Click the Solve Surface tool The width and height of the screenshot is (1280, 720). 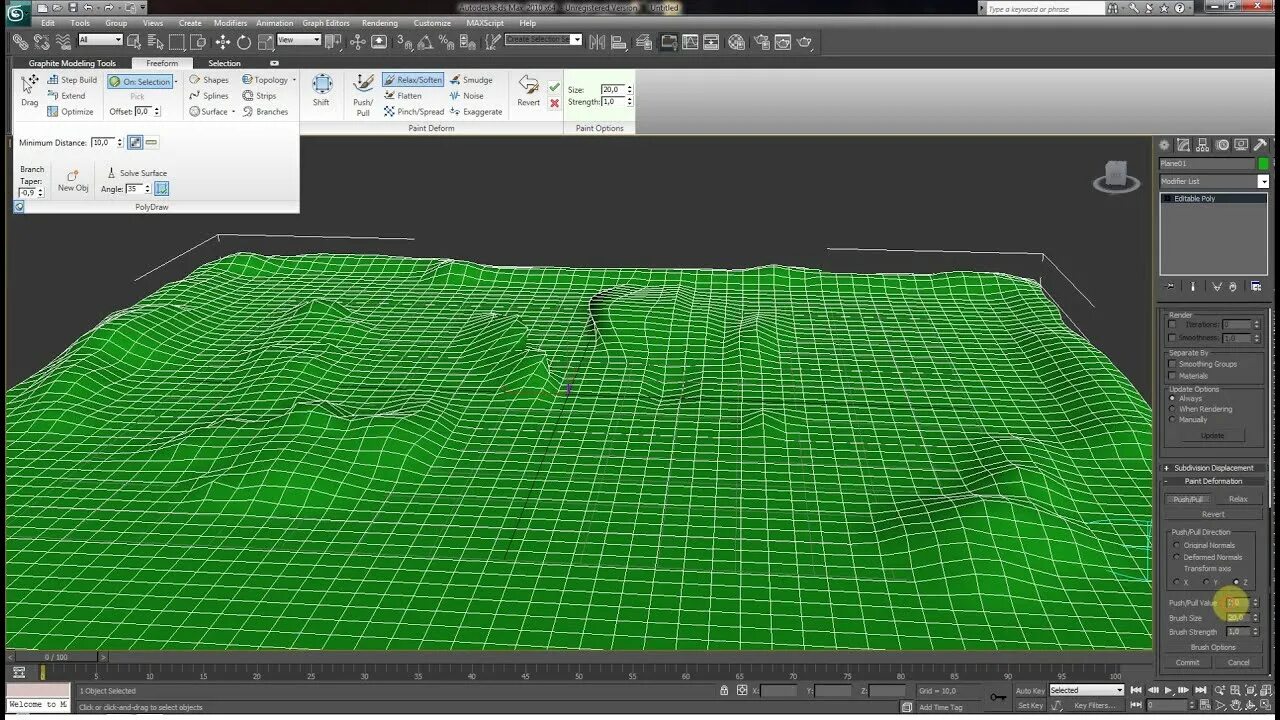(137, 173)
